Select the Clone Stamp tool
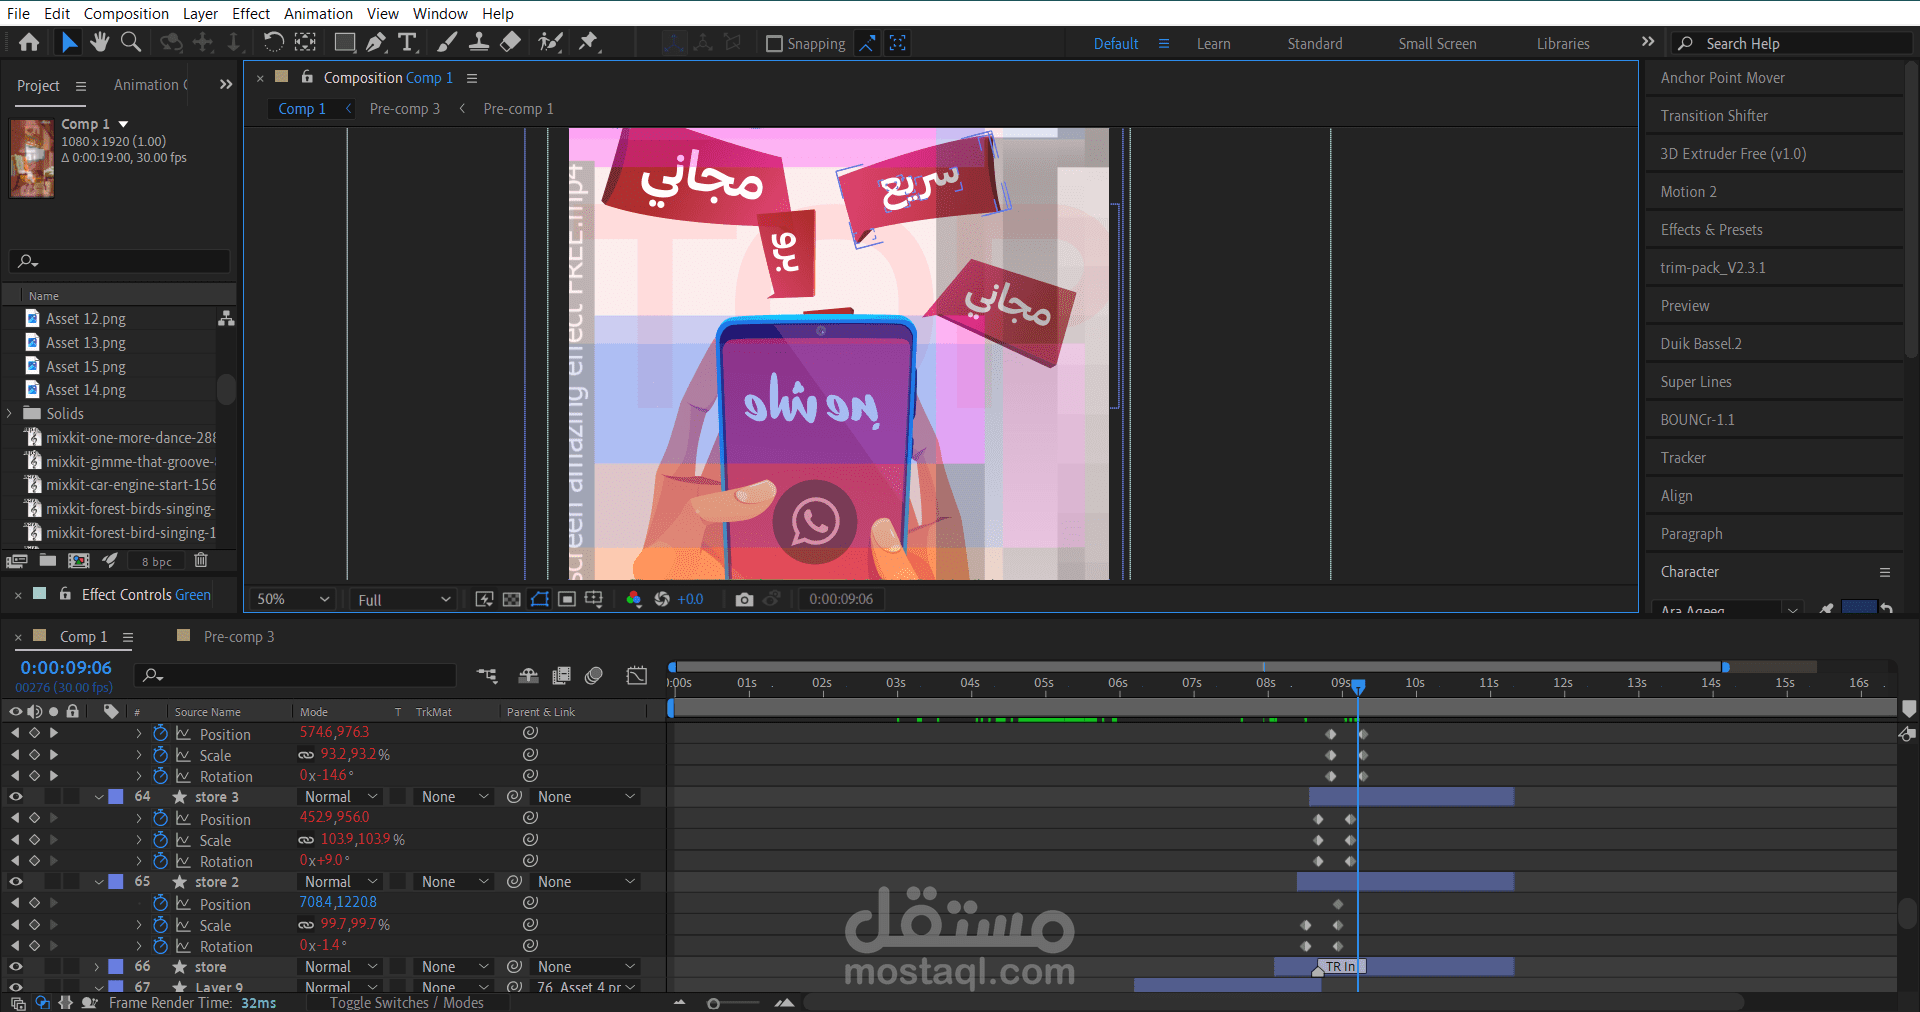Viewport: 1920px width, 1012px height. pos(479,42)
